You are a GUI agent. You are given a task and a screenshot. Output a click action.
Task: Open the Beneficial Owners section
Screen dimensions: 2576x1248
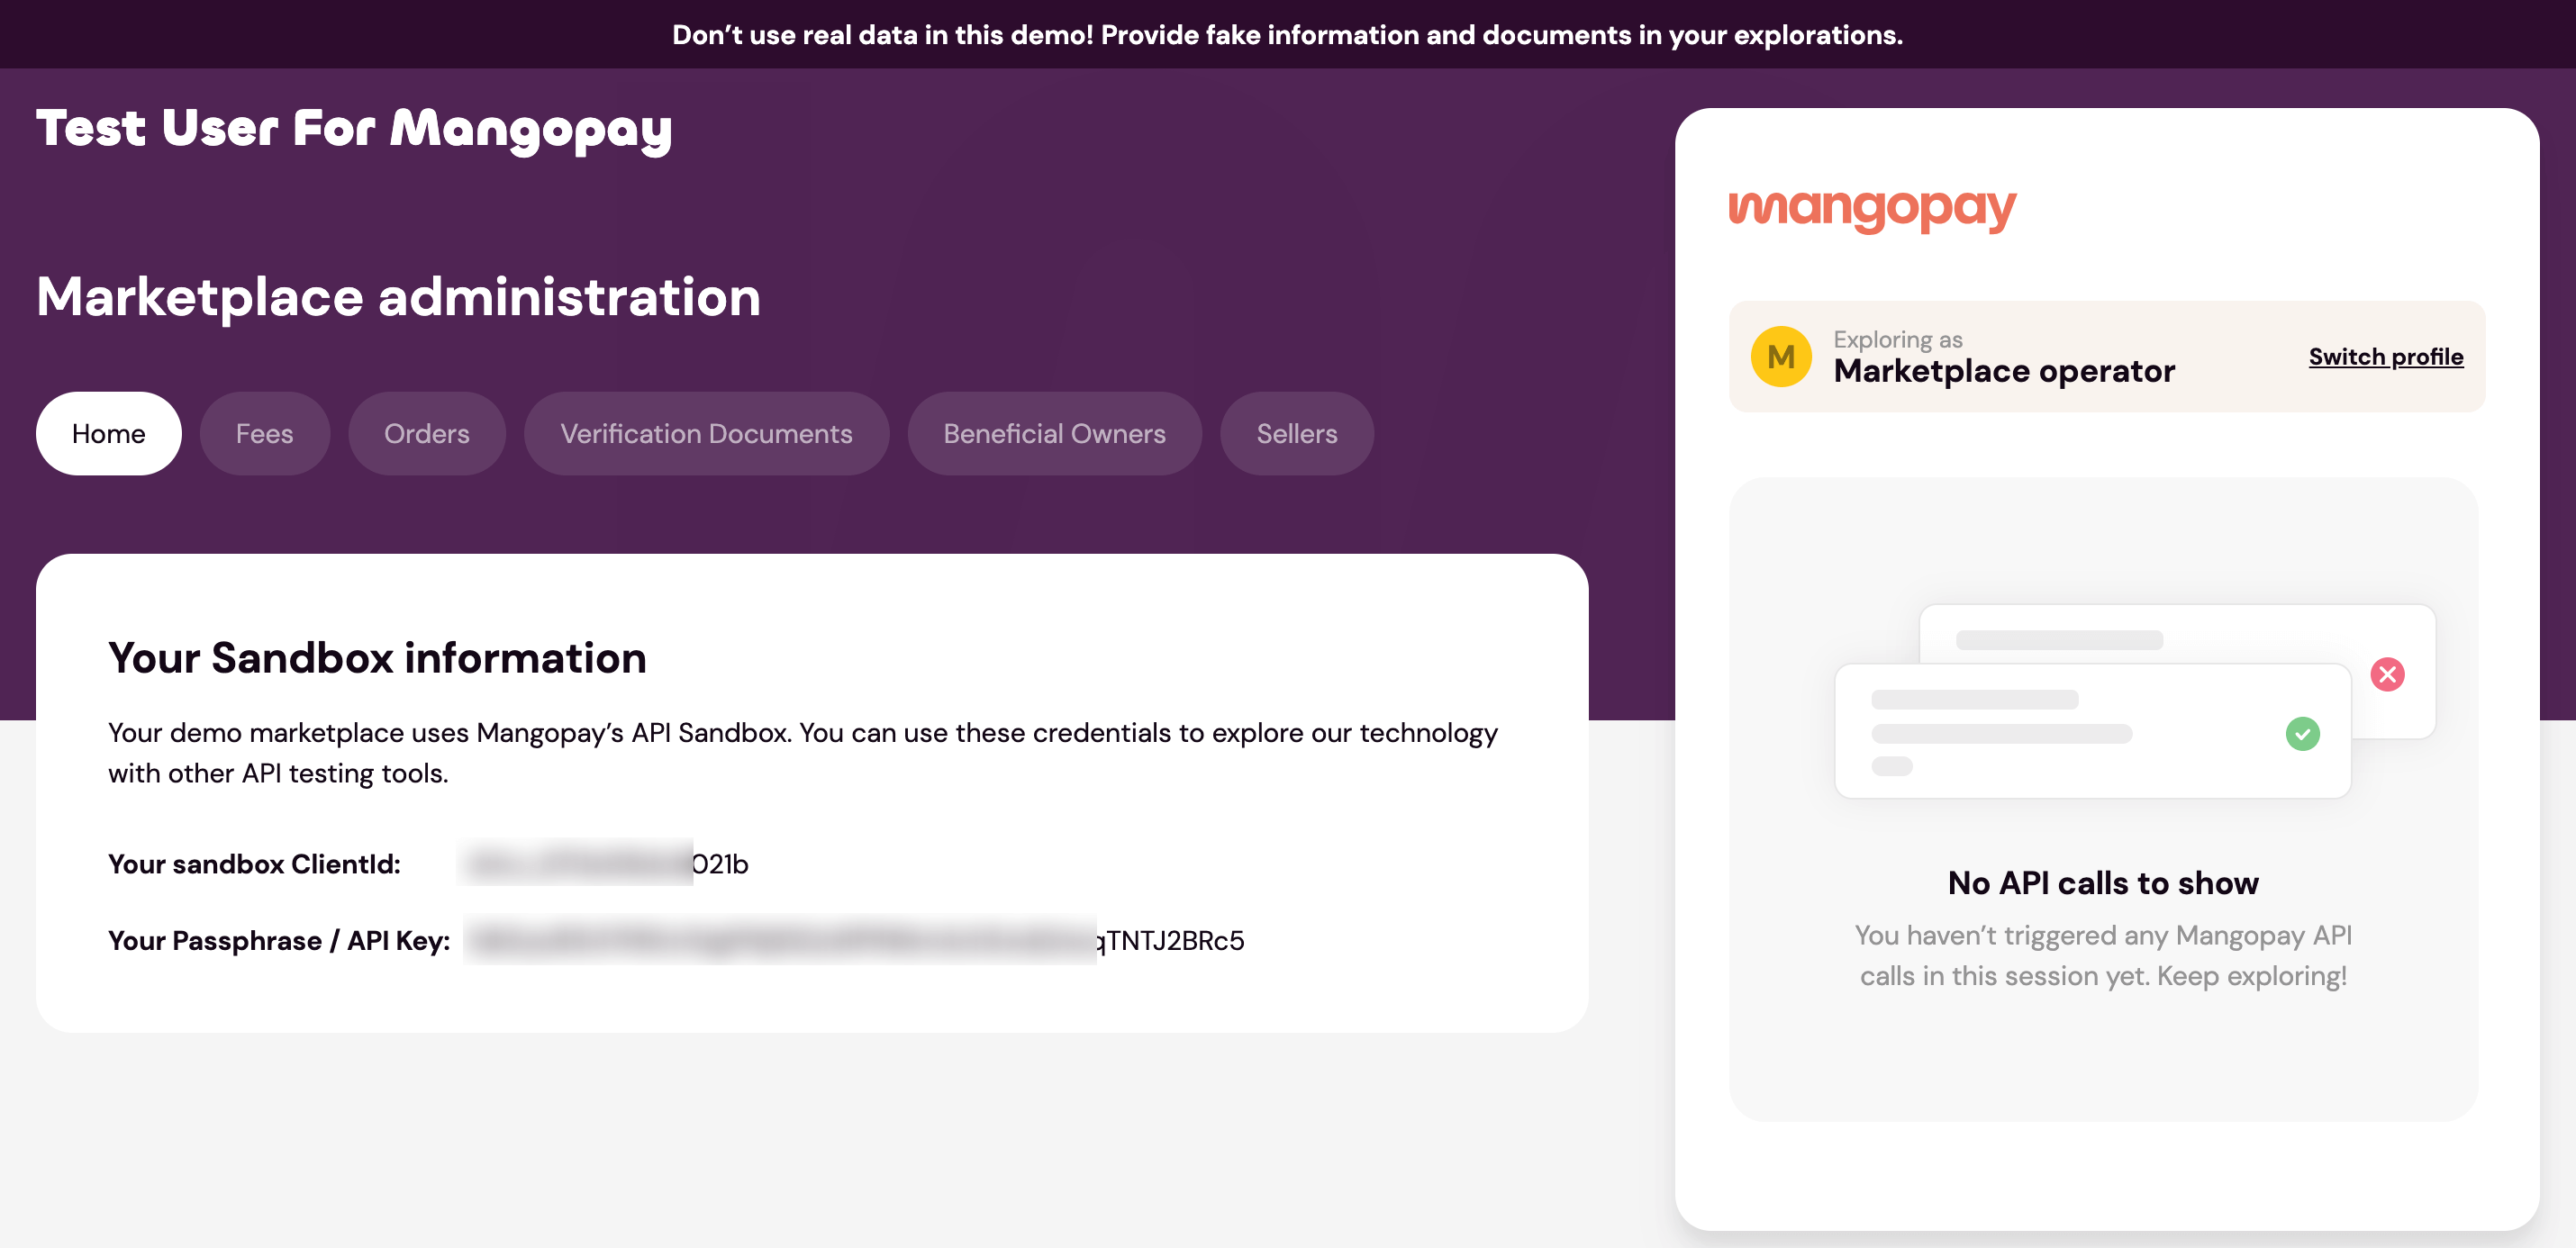coord(1055,433)
